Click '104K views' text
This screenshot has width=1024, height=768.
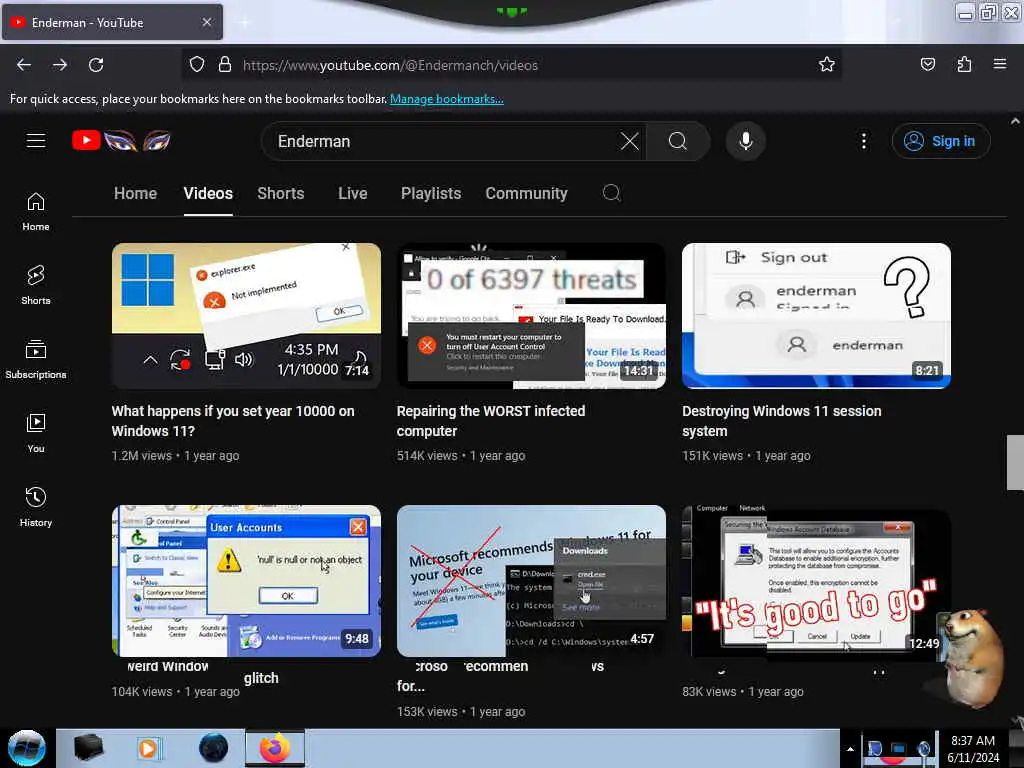142,692
